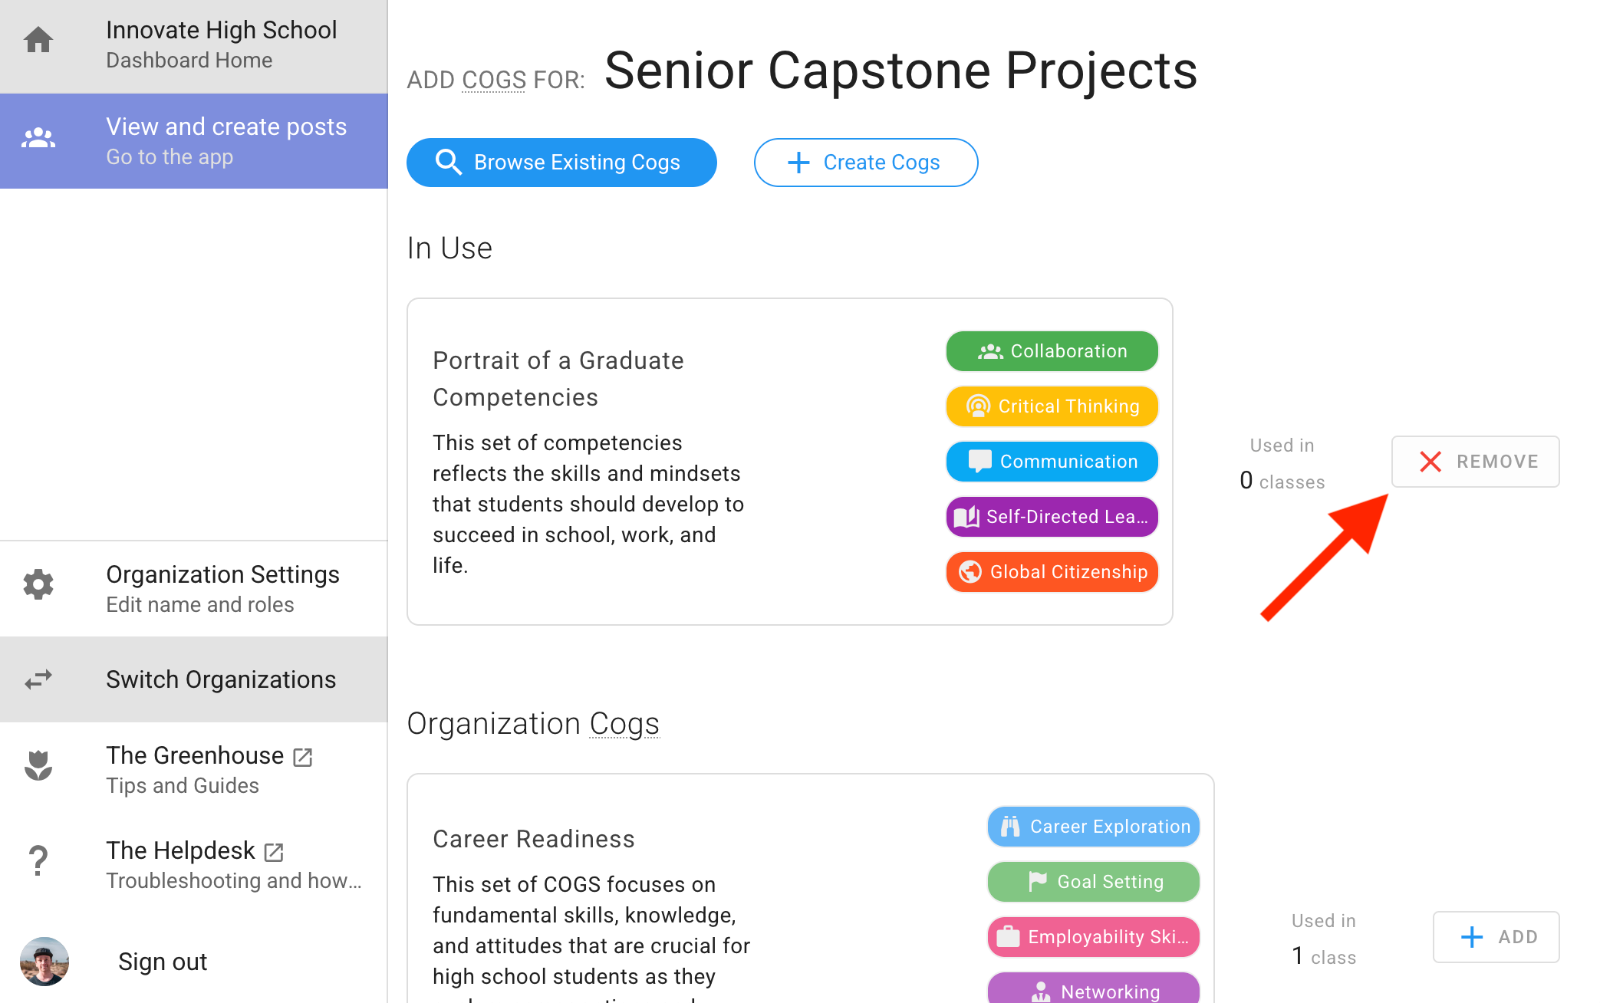Click the Switch Organizations arrows icon

(38, 680)
